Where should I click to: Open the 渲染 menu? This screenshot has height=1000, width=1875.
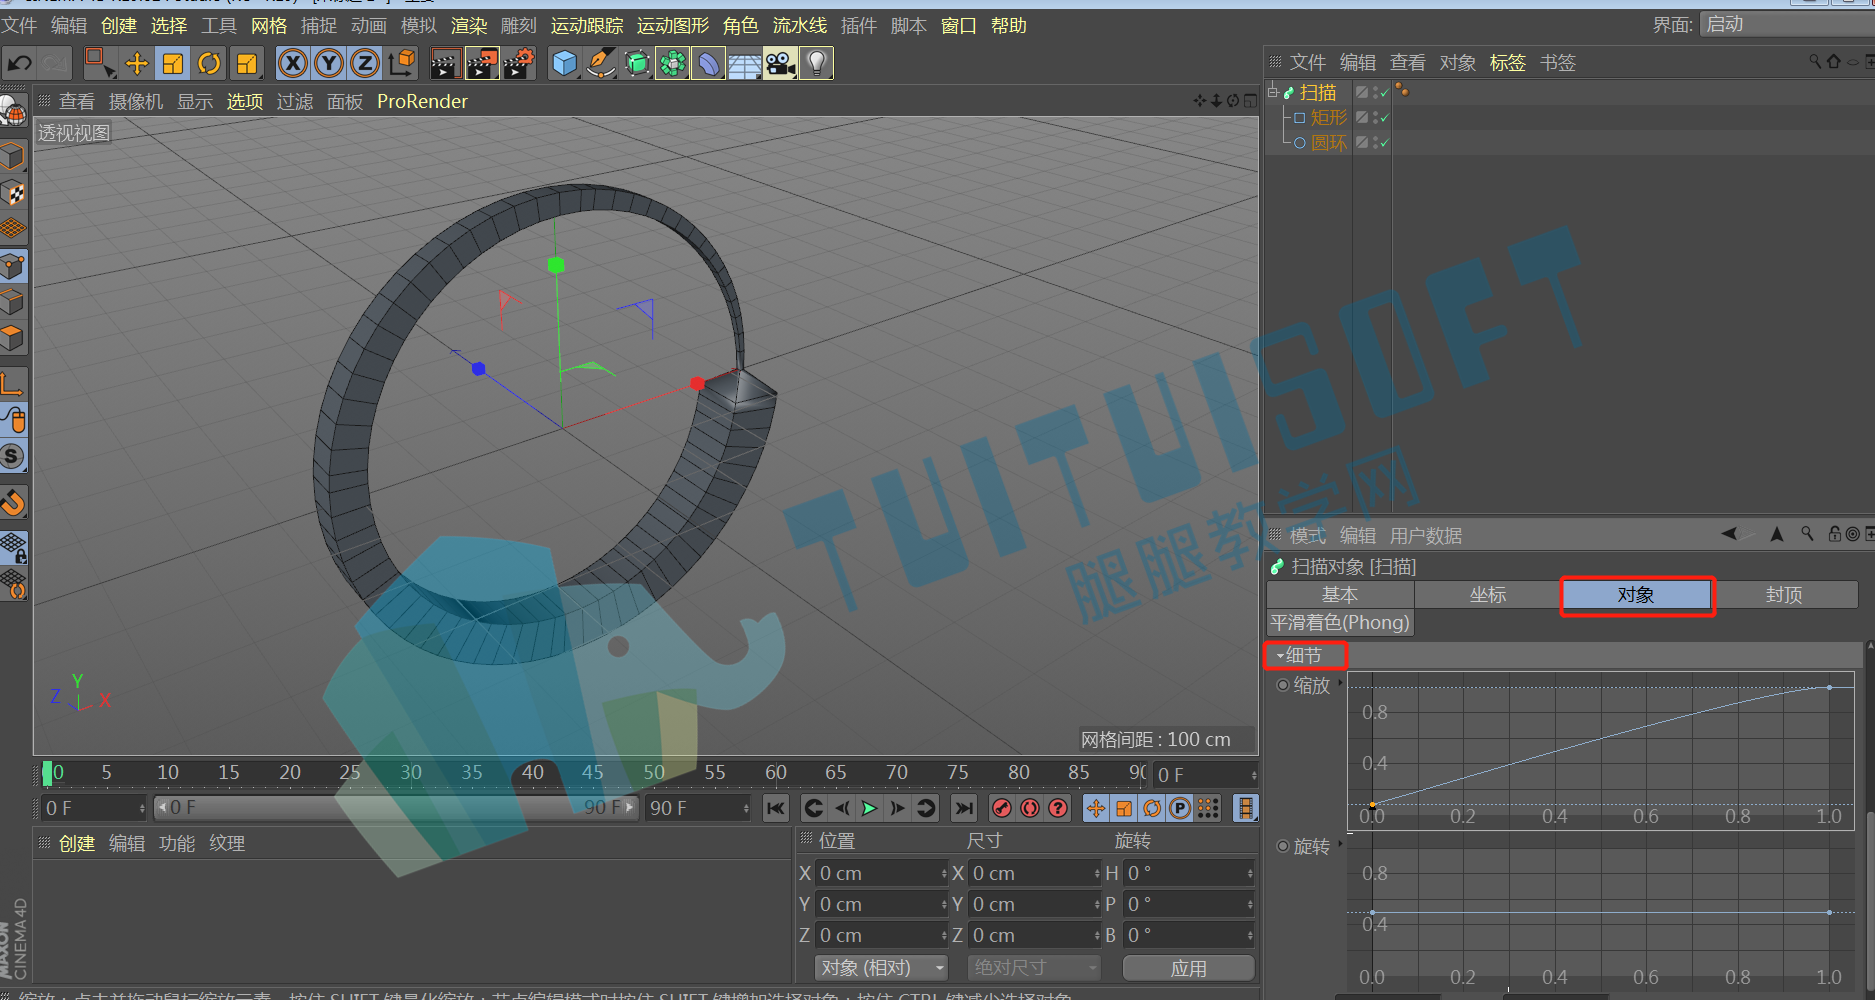coord(469,26)
